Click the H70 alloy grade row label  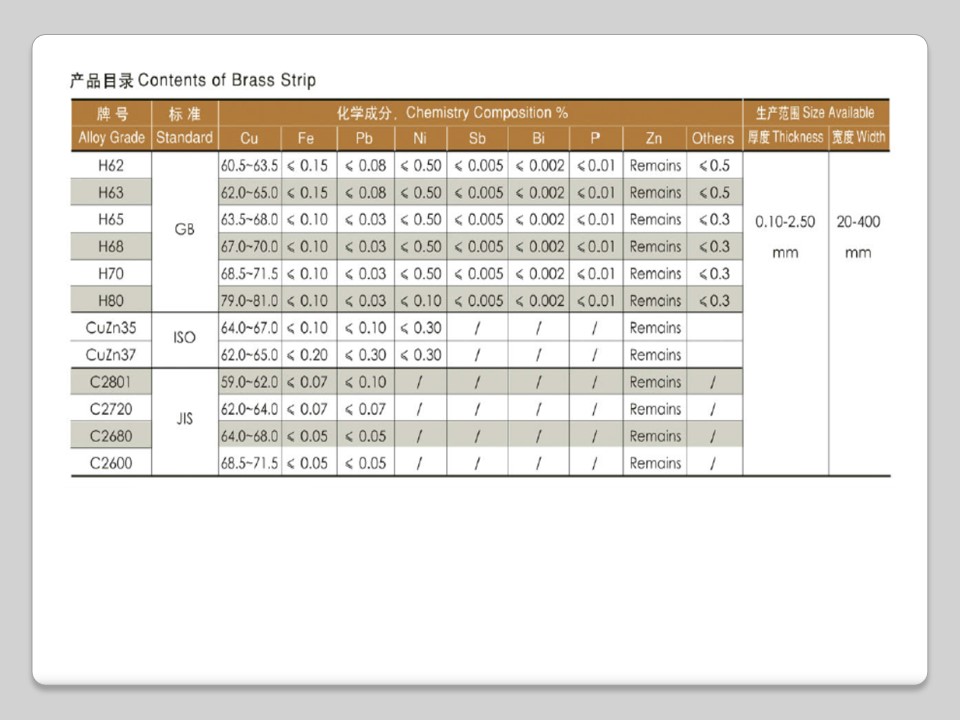111,273
